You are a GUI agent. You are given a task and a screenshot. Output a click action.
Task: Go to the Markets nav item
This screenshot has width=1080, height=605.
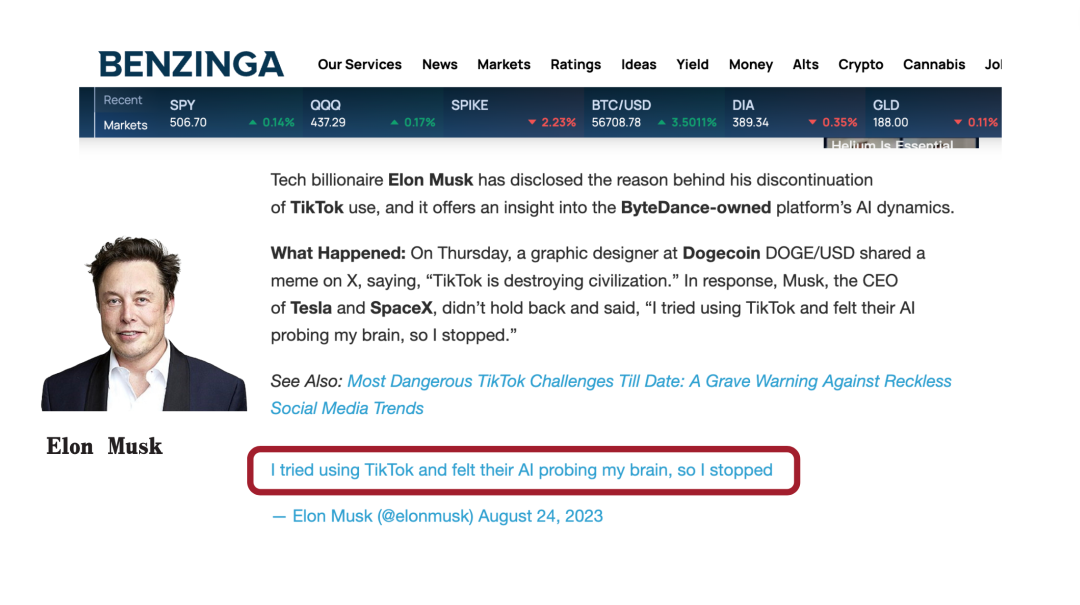click(503, 64)
